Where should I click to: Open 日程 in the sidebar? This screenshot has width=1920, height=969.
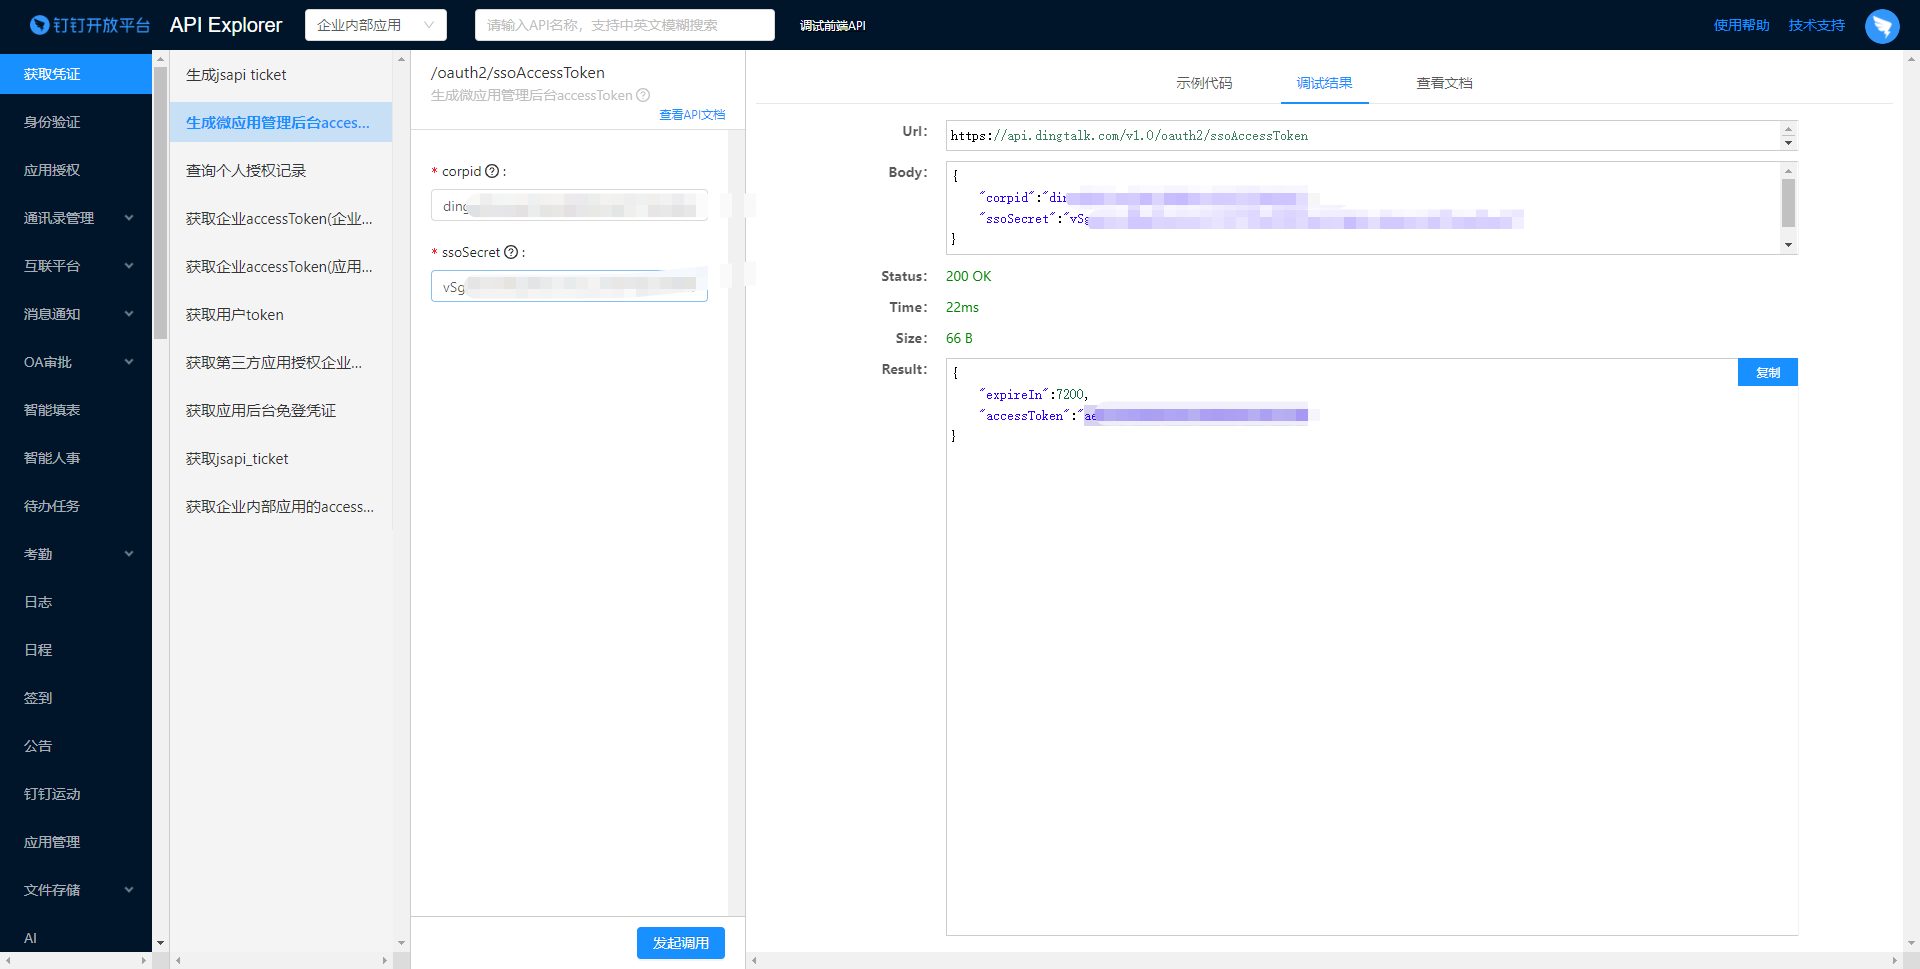point(76,650)
